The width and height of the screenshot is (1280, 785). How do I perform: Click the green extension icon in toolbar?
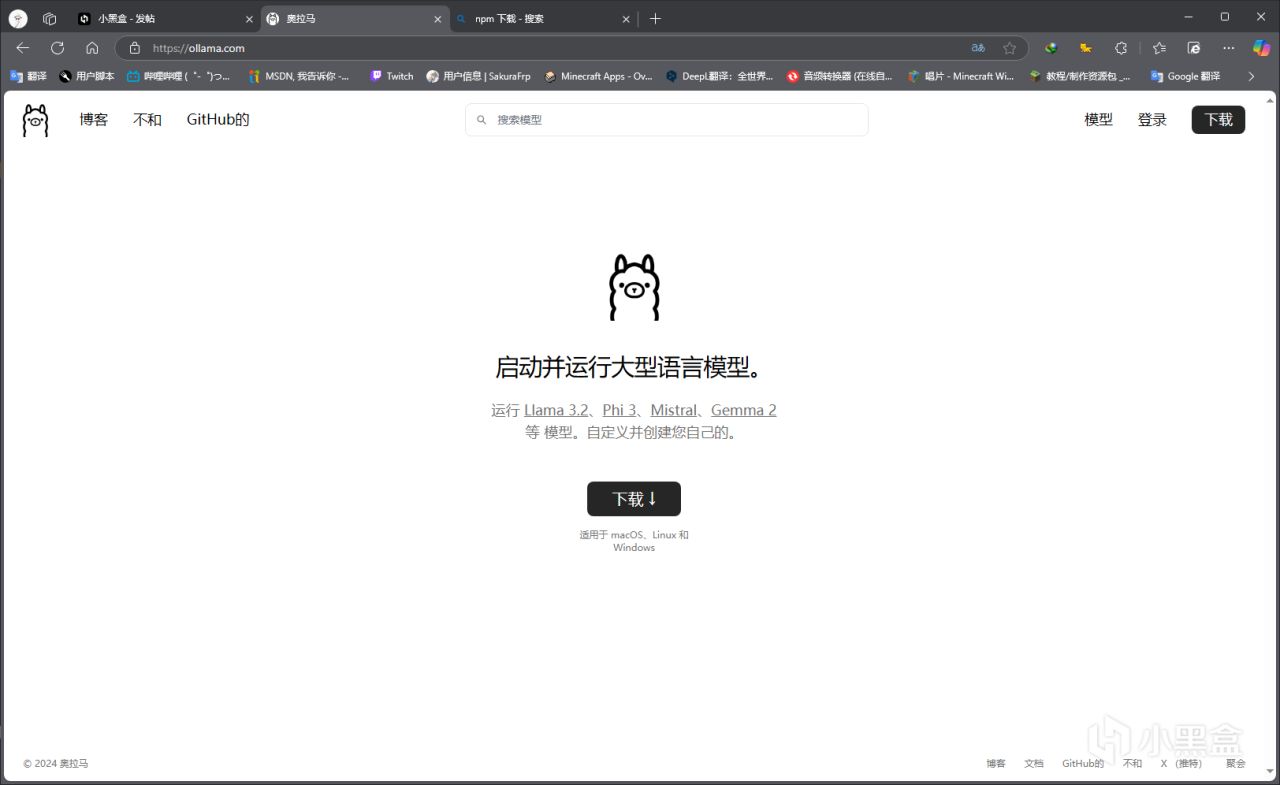1051,48
